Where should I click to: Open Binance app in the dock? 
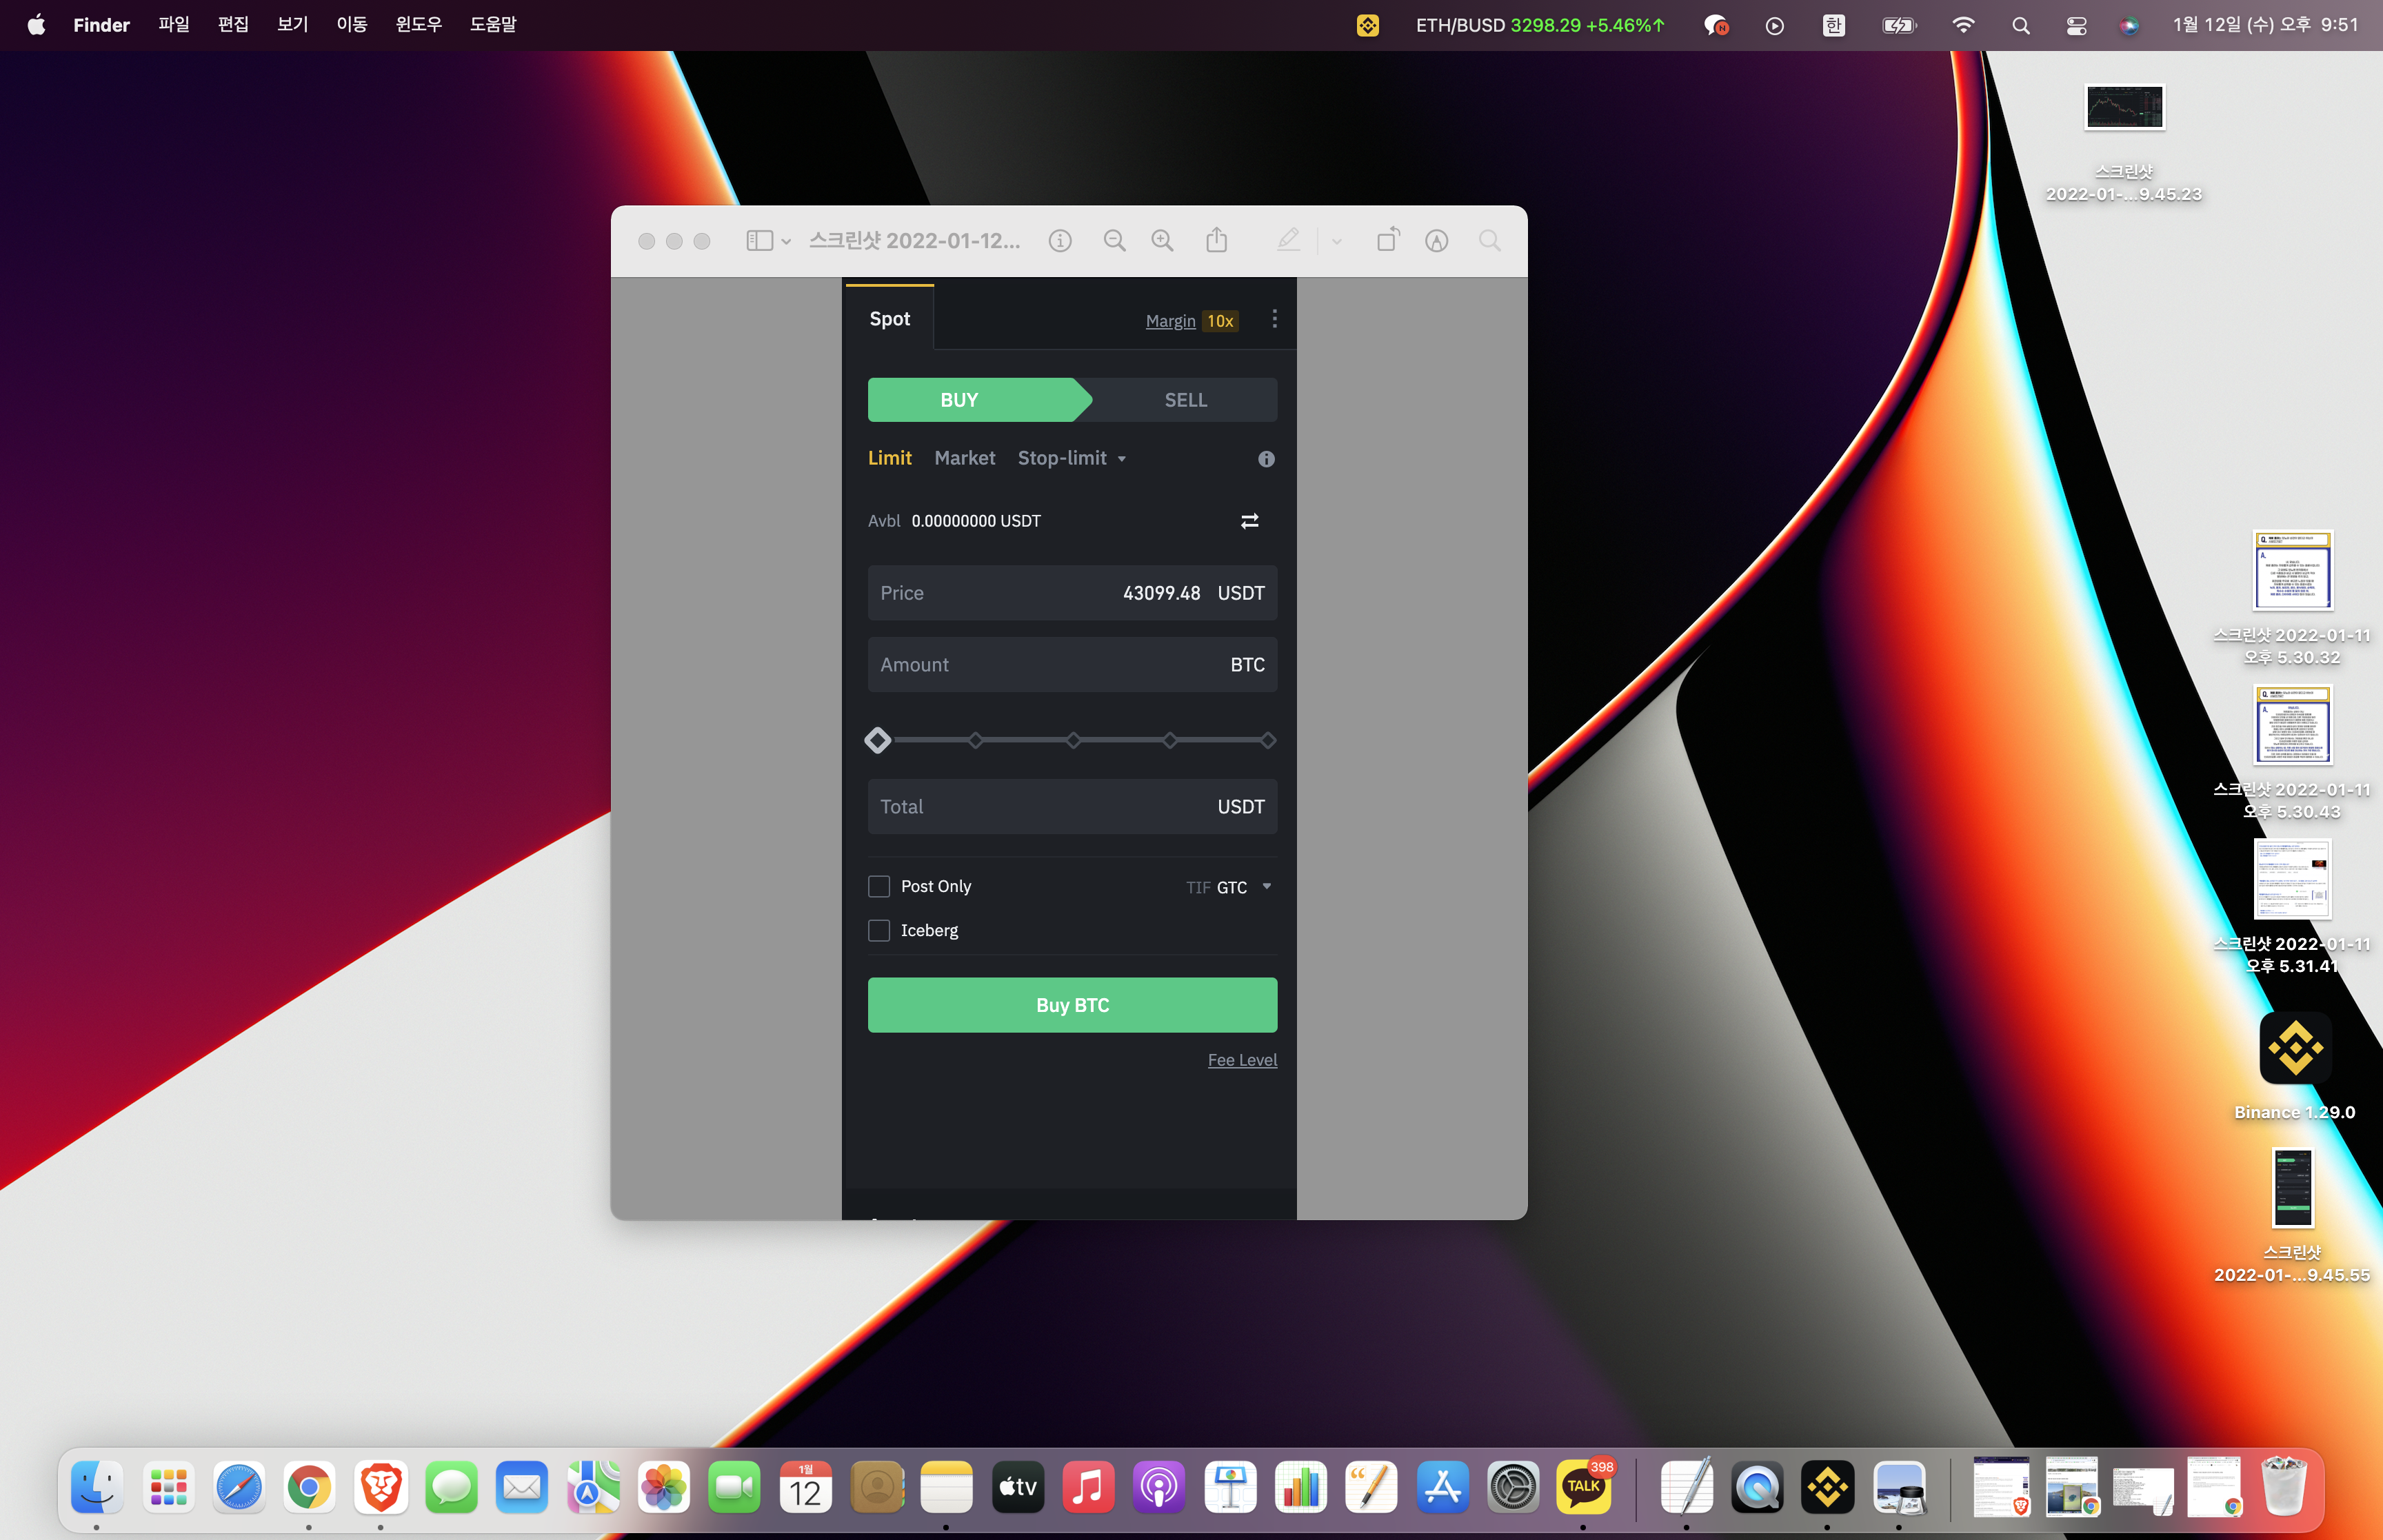pyautogui.click(x=1827, y=1487)
